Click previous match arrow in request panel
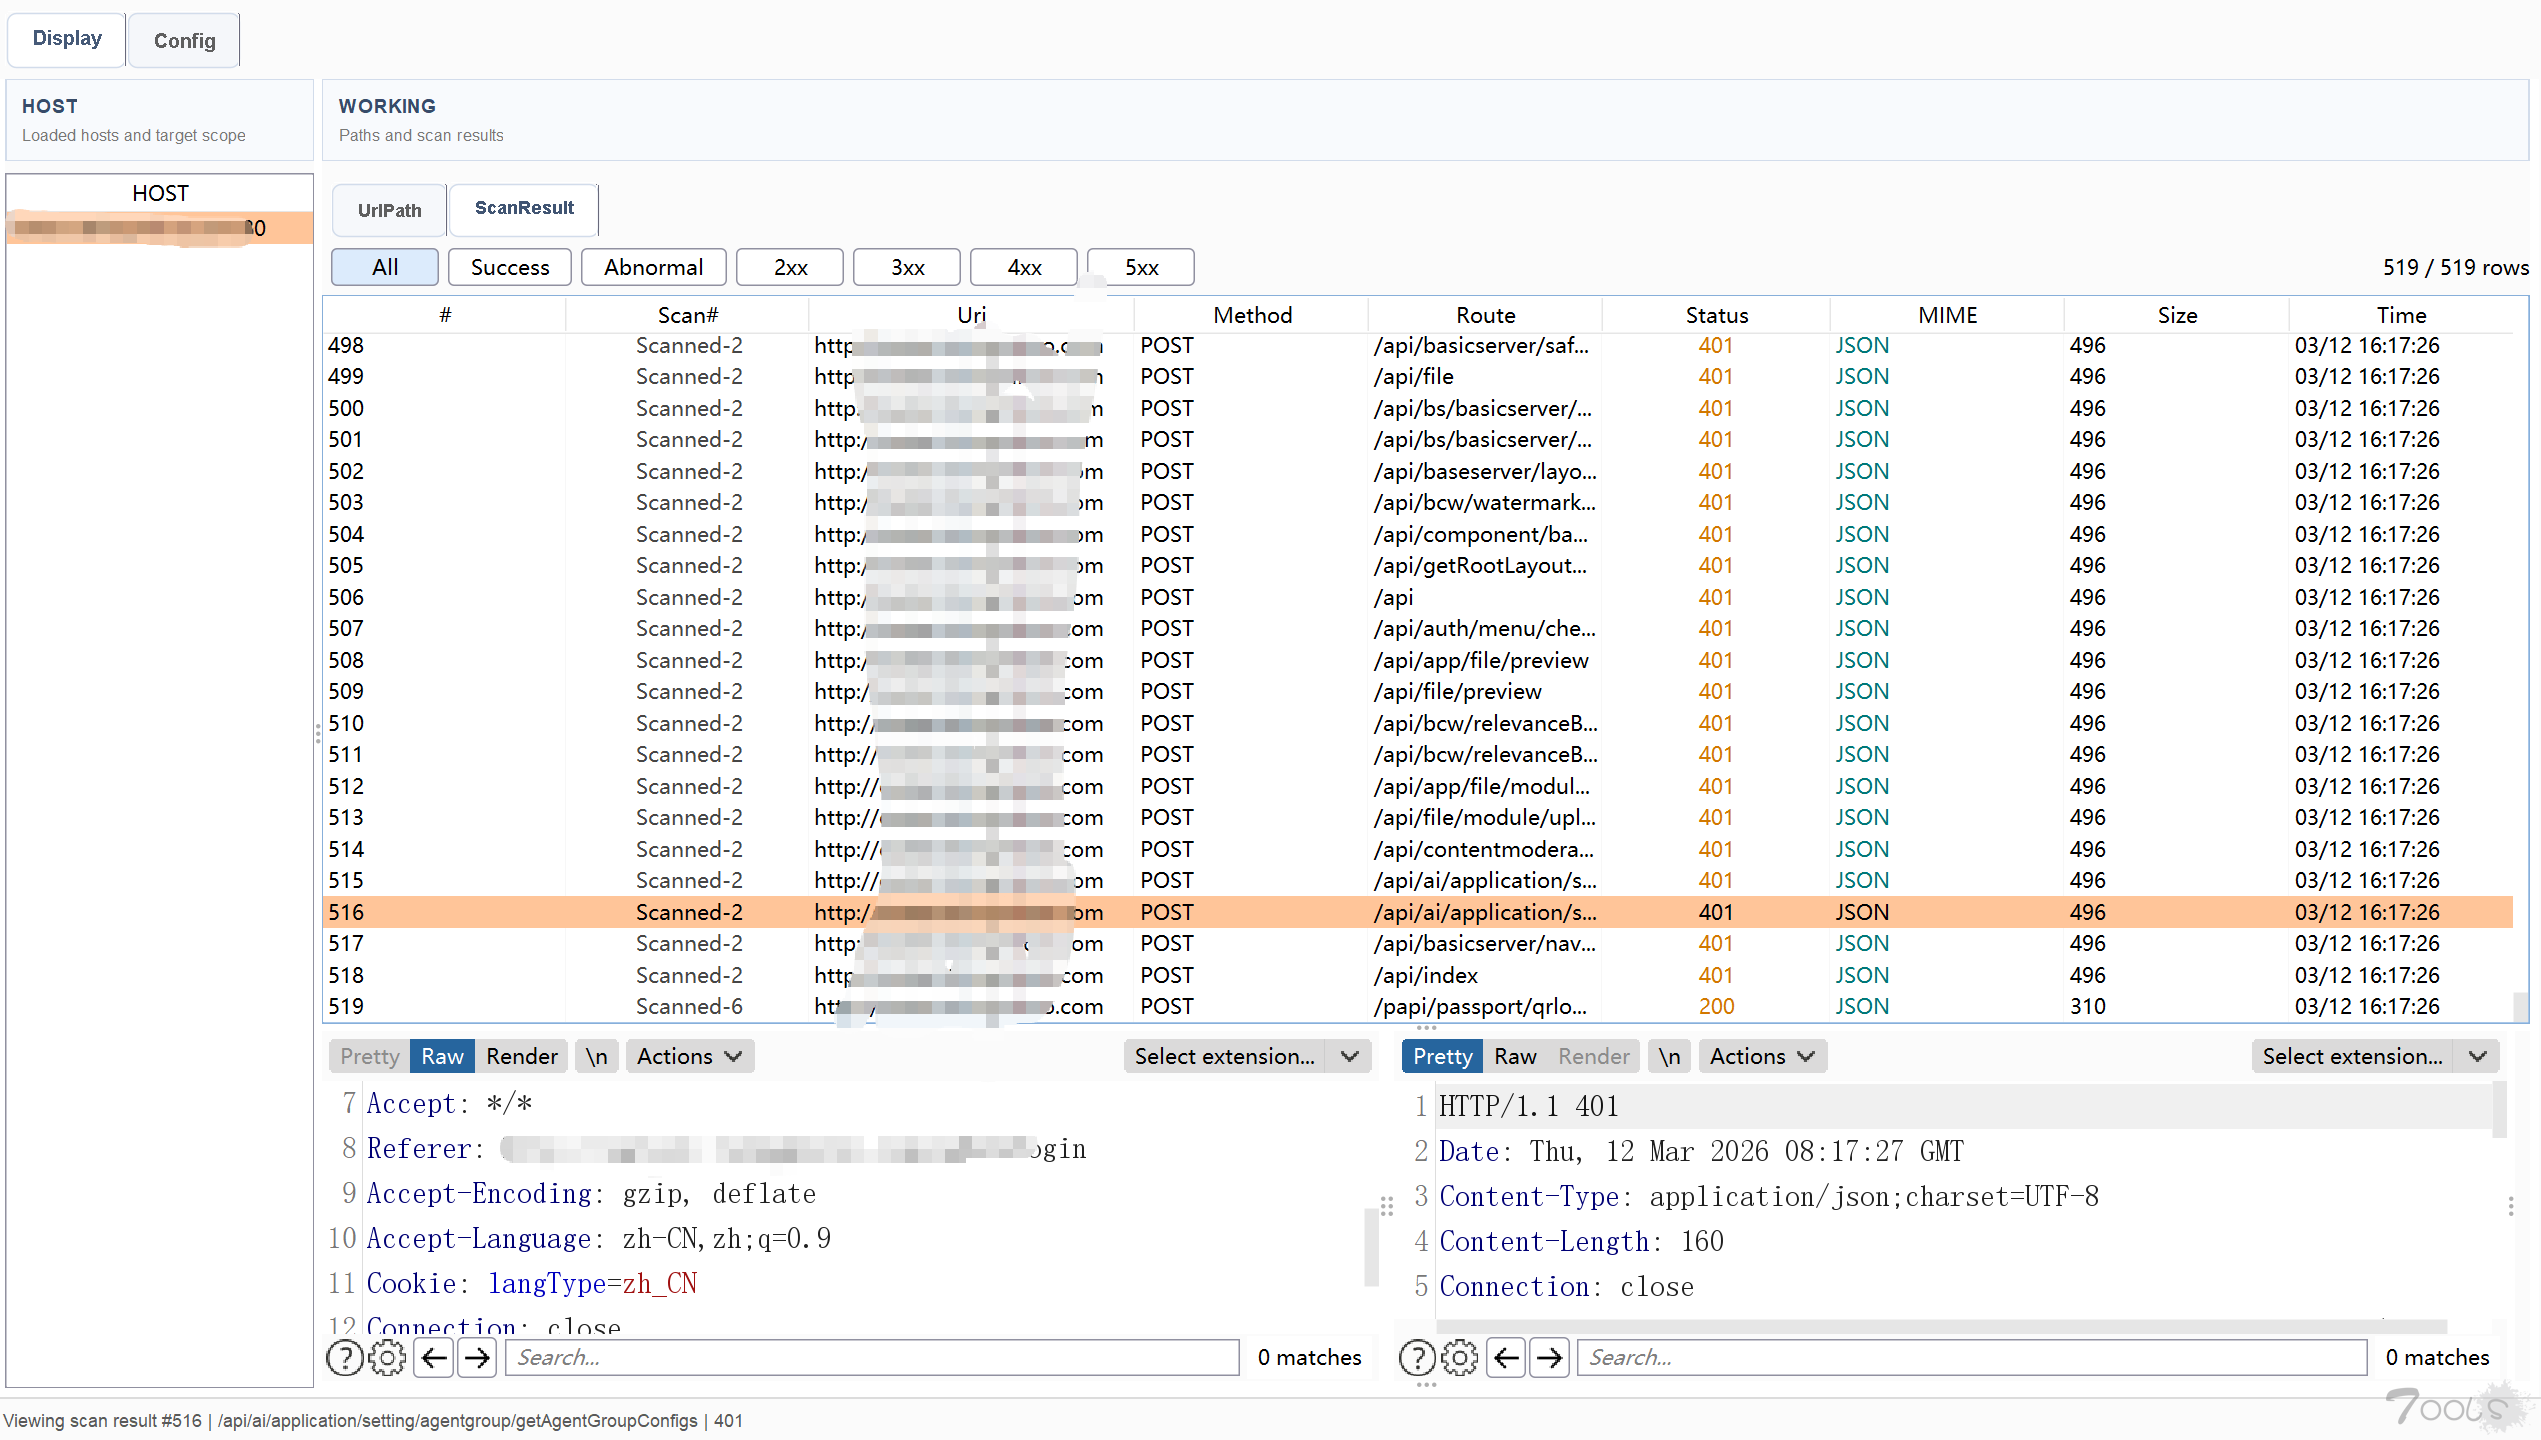This screenshot has height=1440, width=2541. click(434, 1357)
